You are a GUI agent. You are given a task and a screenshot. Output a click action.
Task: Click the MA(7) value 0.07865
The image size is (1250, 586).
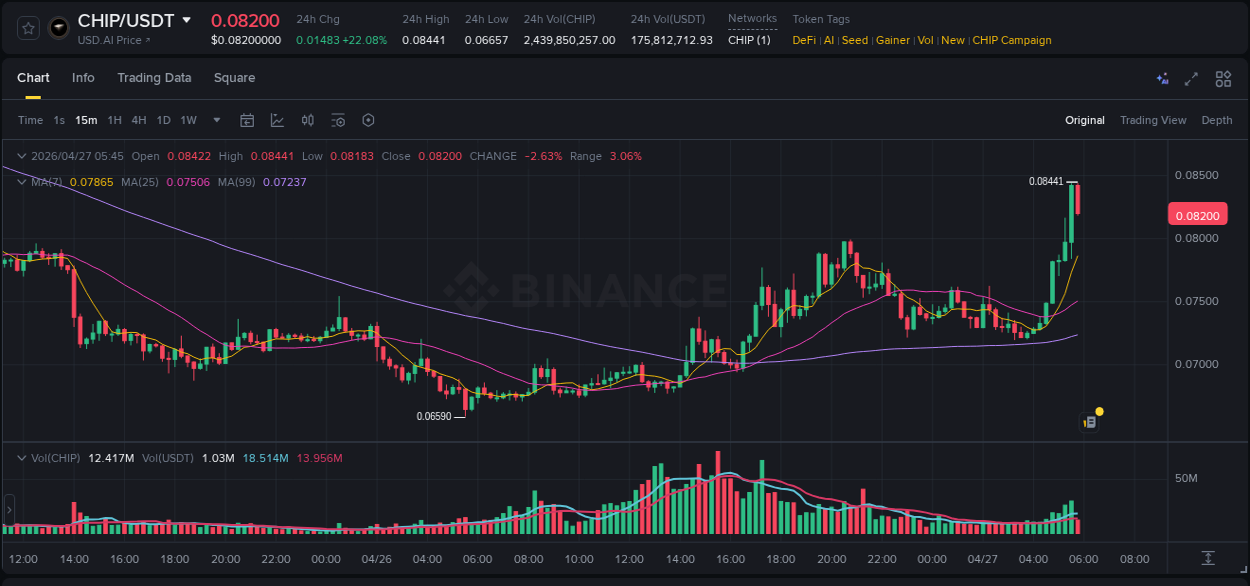[92, 182]
